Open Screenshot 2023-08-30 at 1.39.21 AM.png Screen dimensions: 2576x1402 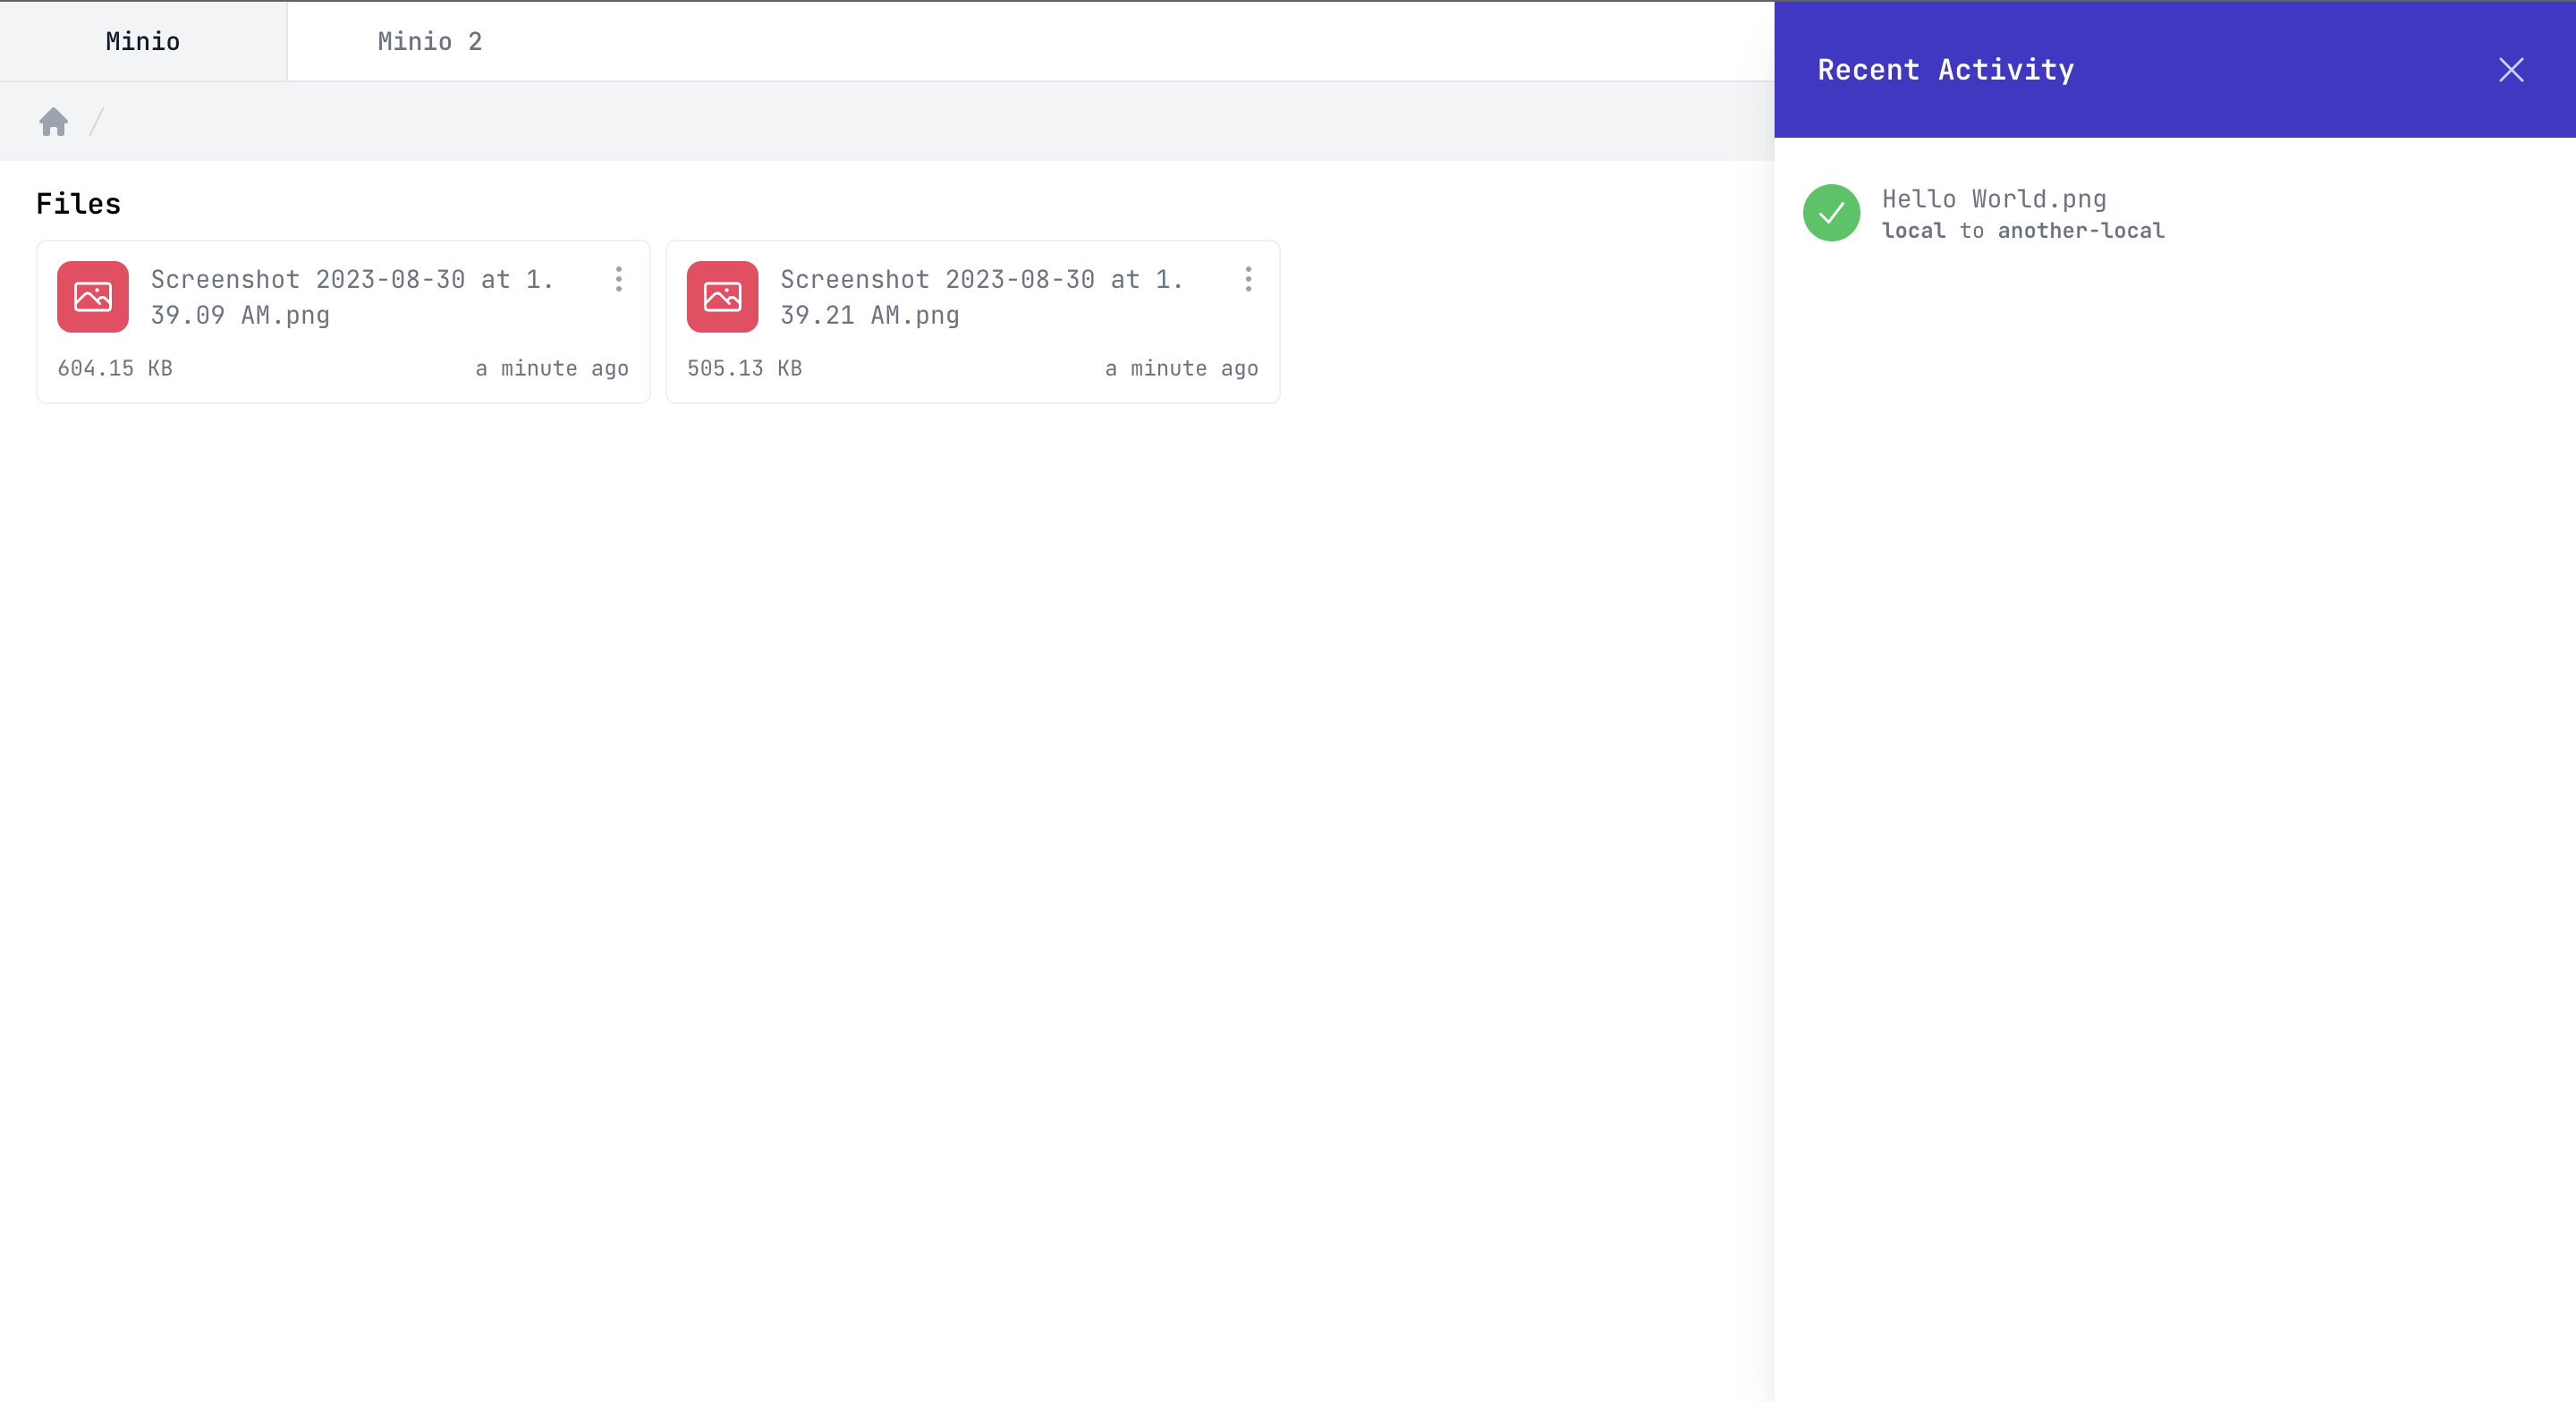(980, 297)
